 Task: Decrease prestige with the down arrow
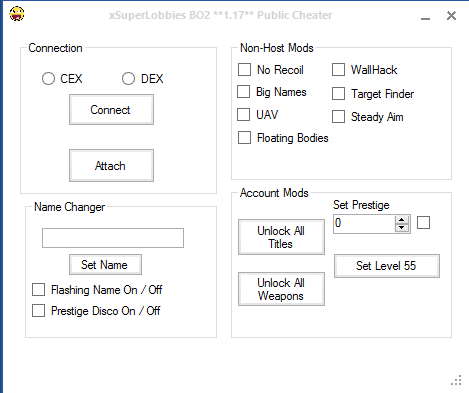click(402, 228)
